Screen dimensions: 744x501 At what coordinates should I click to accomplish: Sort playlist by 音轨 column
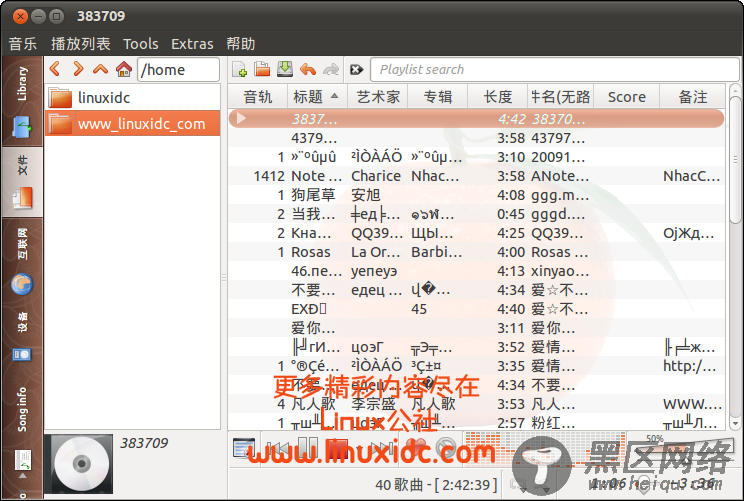coord(258,97)
